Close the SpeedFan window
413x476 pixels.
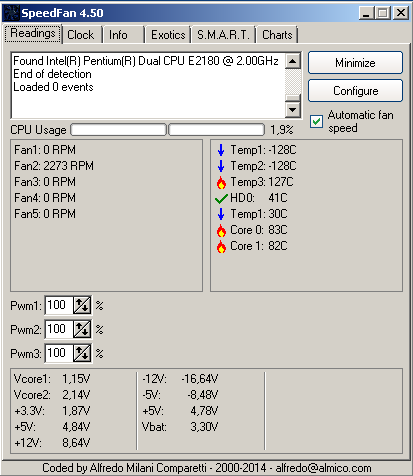401,13
